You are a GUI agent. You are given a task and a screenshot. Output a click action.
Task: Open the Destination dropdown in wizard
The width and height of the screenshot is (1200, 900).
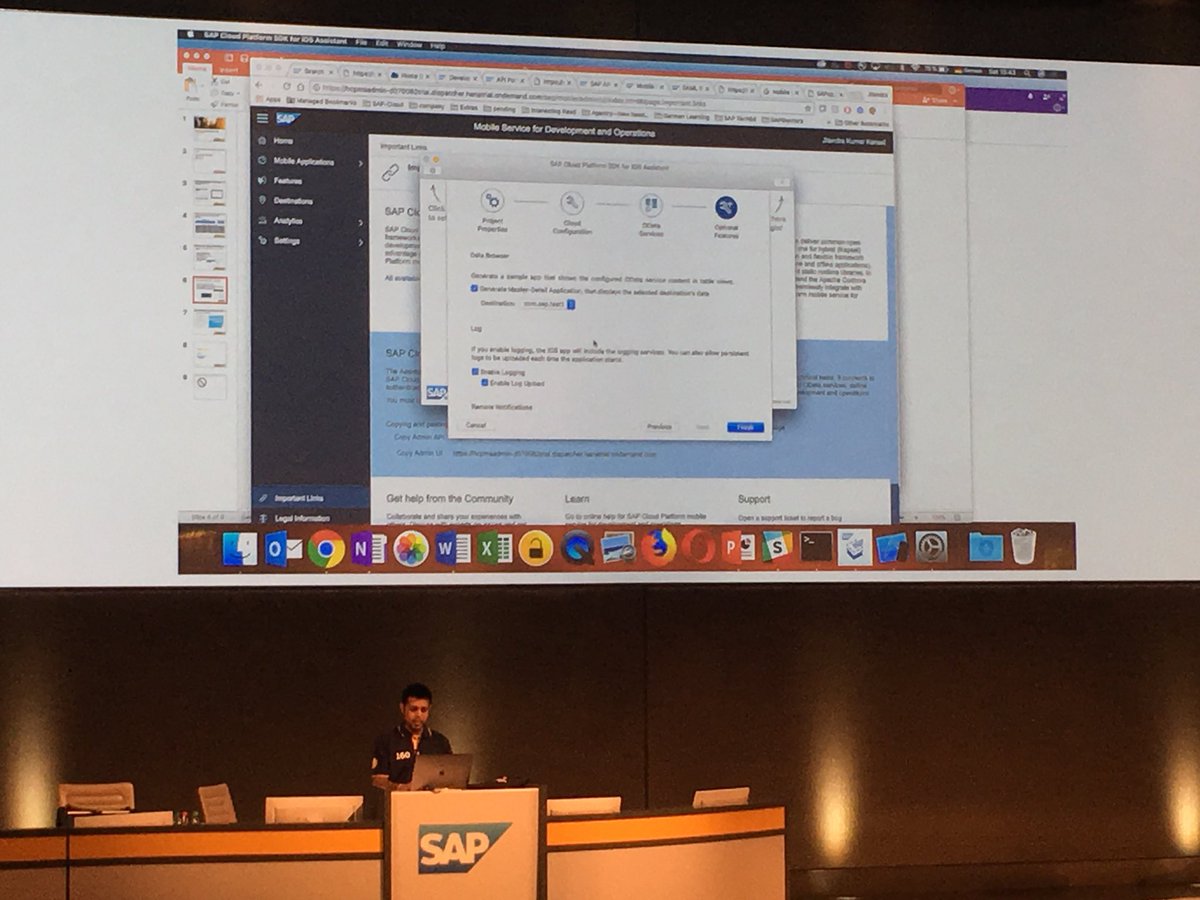548,303
